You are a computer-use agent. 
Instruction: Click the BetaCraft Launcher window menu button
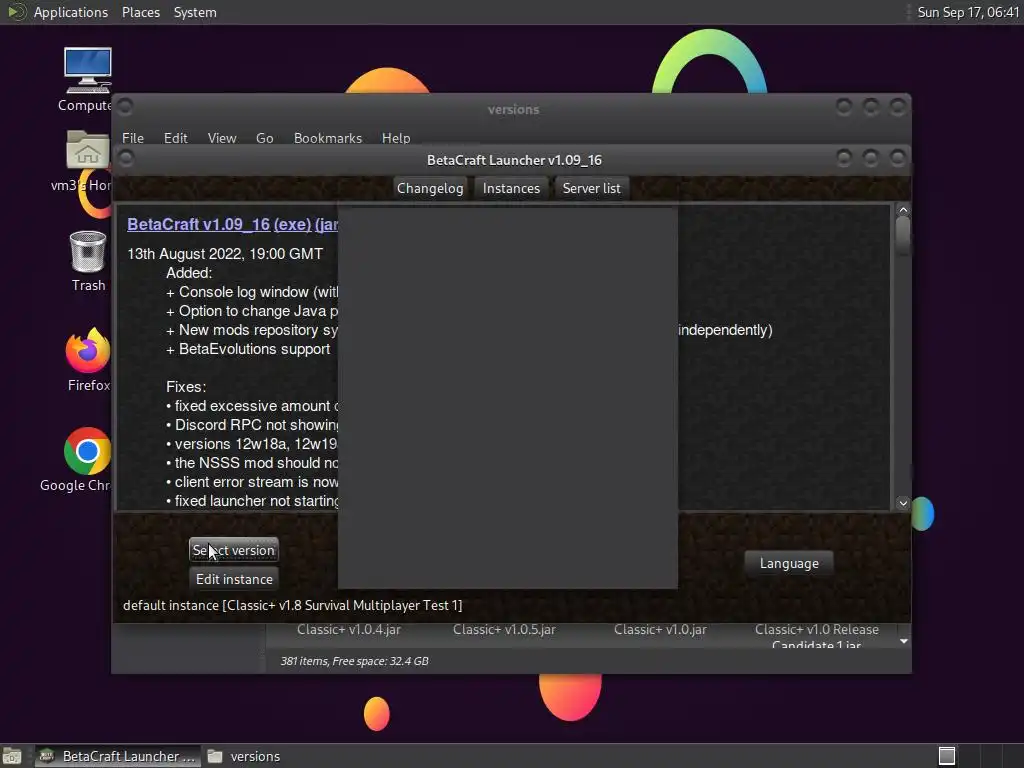126,159
